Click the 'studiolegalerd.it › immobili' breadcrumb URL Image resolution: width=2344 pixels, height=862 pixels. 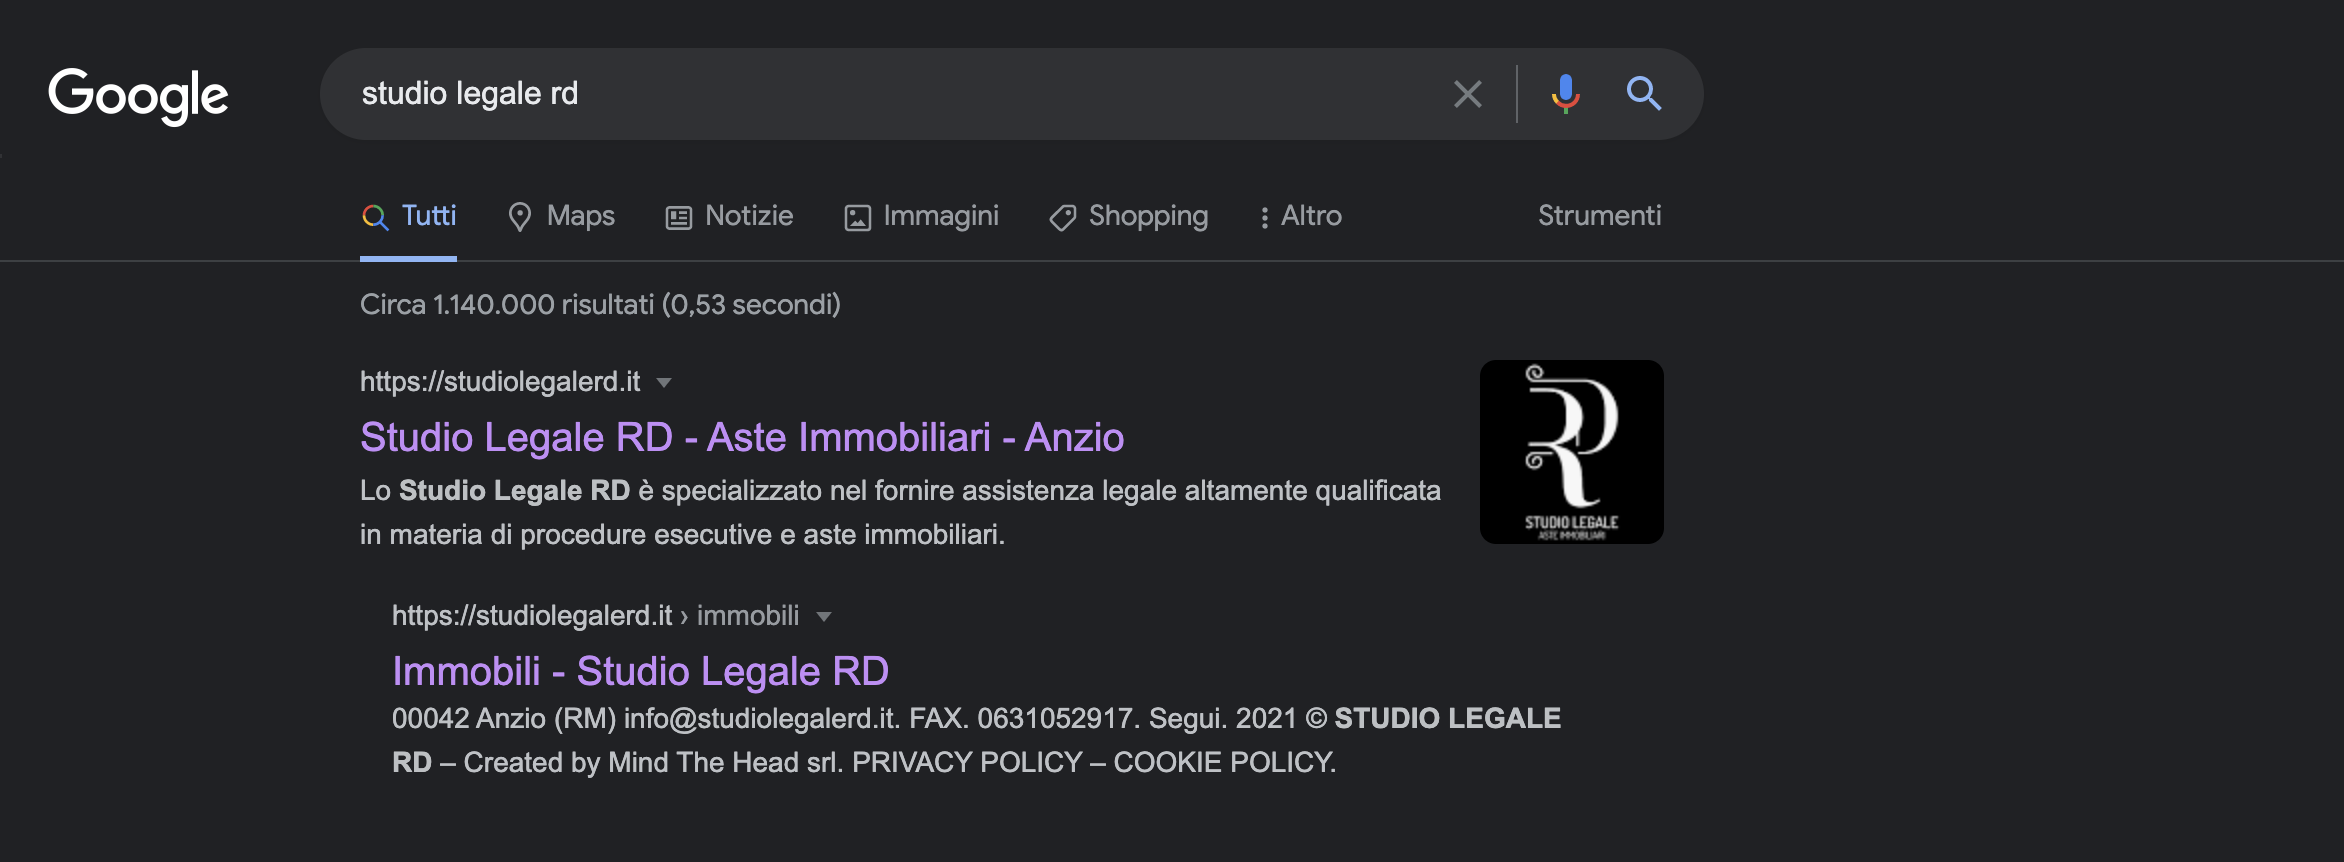click(595, 616)
